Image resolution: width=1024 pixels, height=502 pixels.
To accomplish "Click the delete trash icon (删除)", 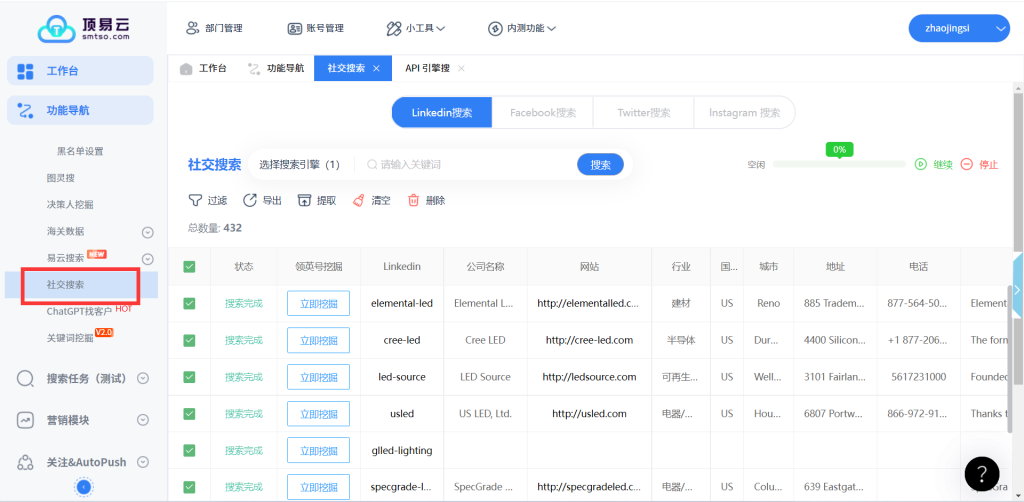I will point(413,200).
